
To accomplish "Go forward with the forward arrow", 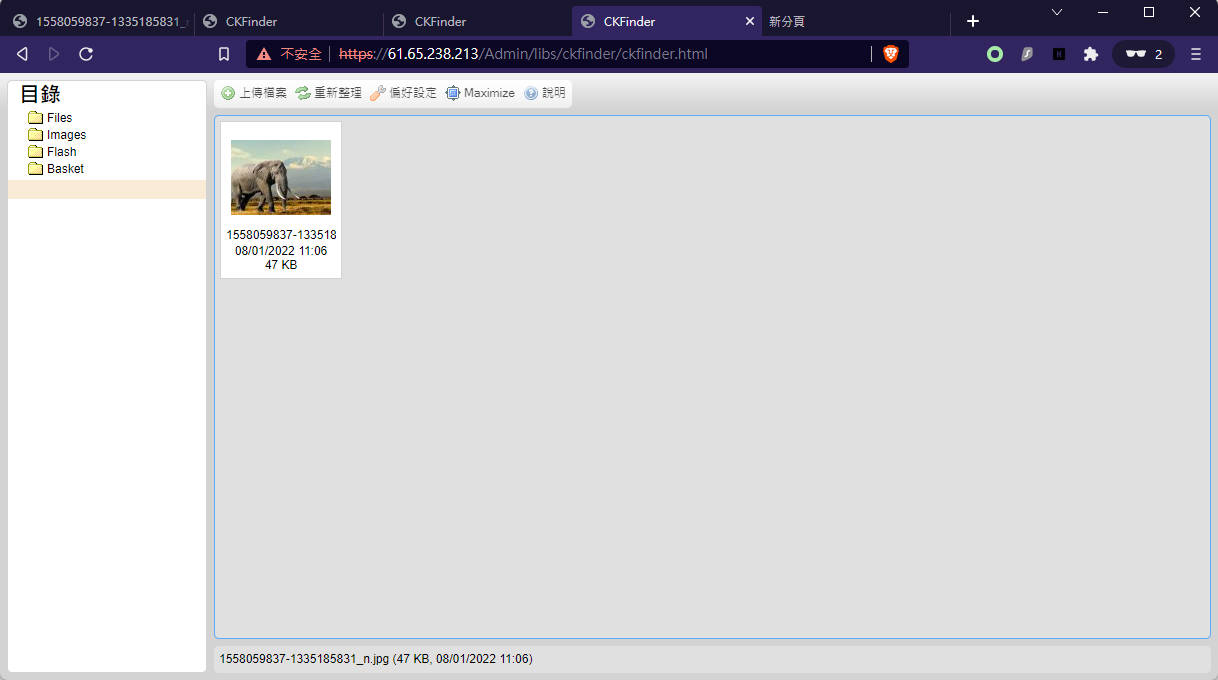I will pos(54,54).
